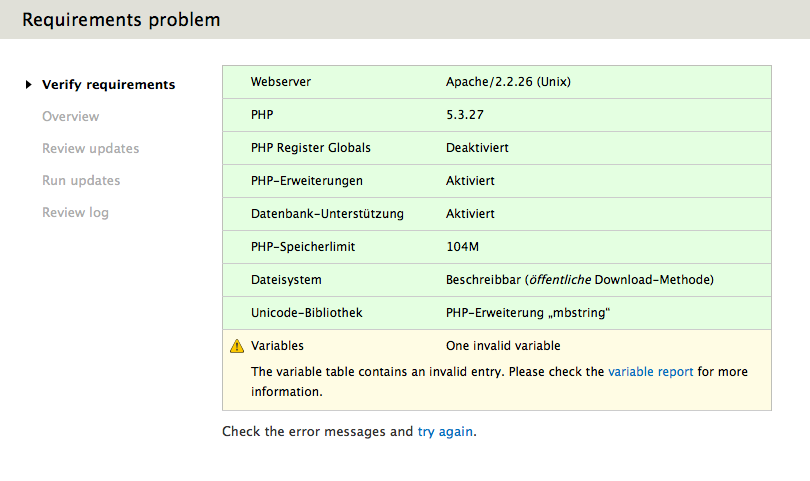Select the Review log step
This screenshot has width=810, height=481.
pyautogui.click(x=75, y=213)
